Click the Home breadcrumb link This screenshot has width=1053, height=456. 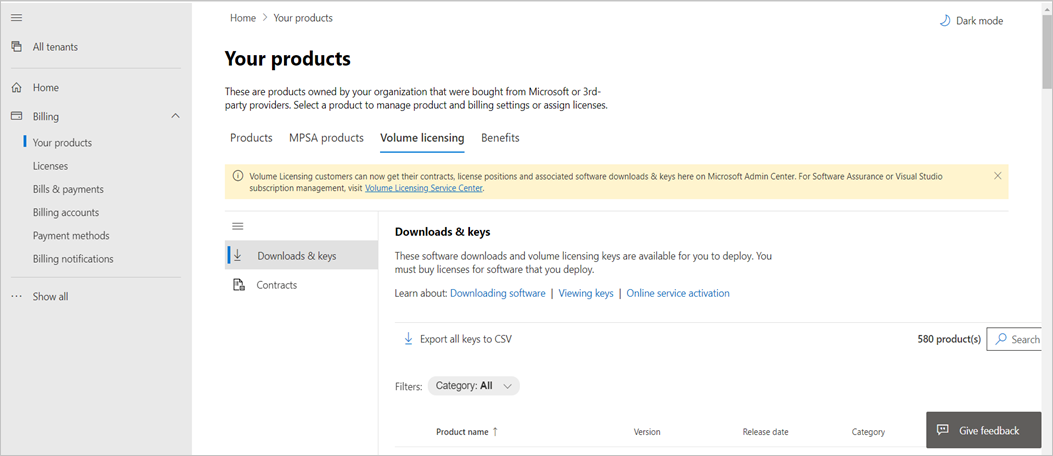click(243, 18)
